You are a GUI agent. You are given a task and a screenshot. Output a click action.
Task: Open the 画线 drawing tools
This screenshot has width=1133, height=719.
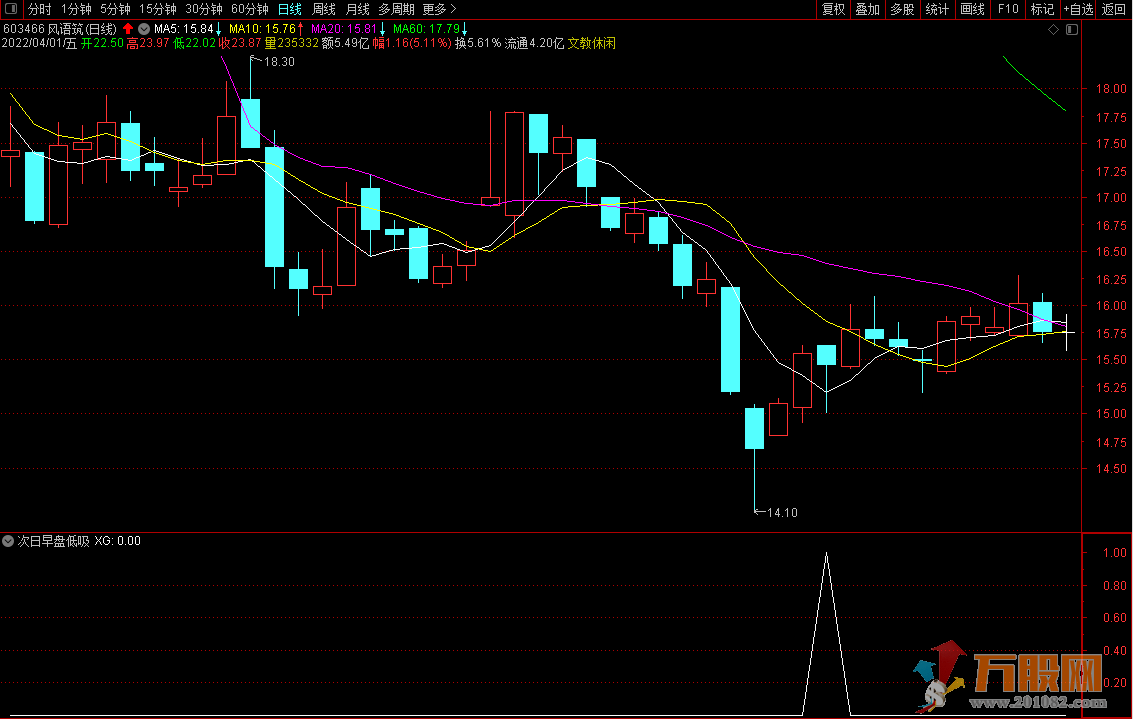972,10
